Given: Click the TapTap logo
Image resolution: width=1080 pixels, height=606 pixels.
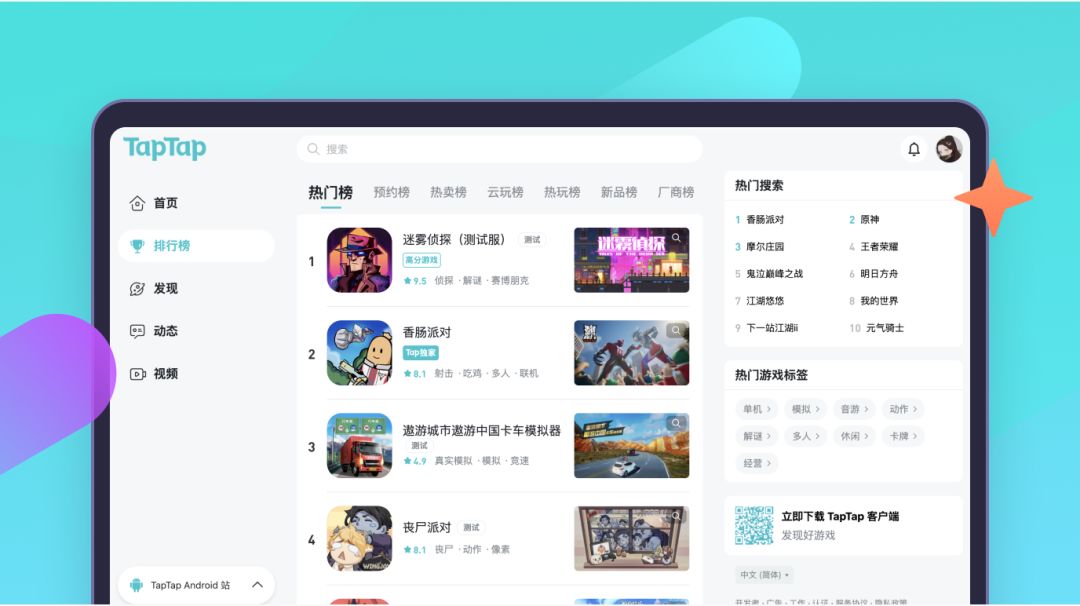Looking at the screenshot, I should (x=165, y=148).
